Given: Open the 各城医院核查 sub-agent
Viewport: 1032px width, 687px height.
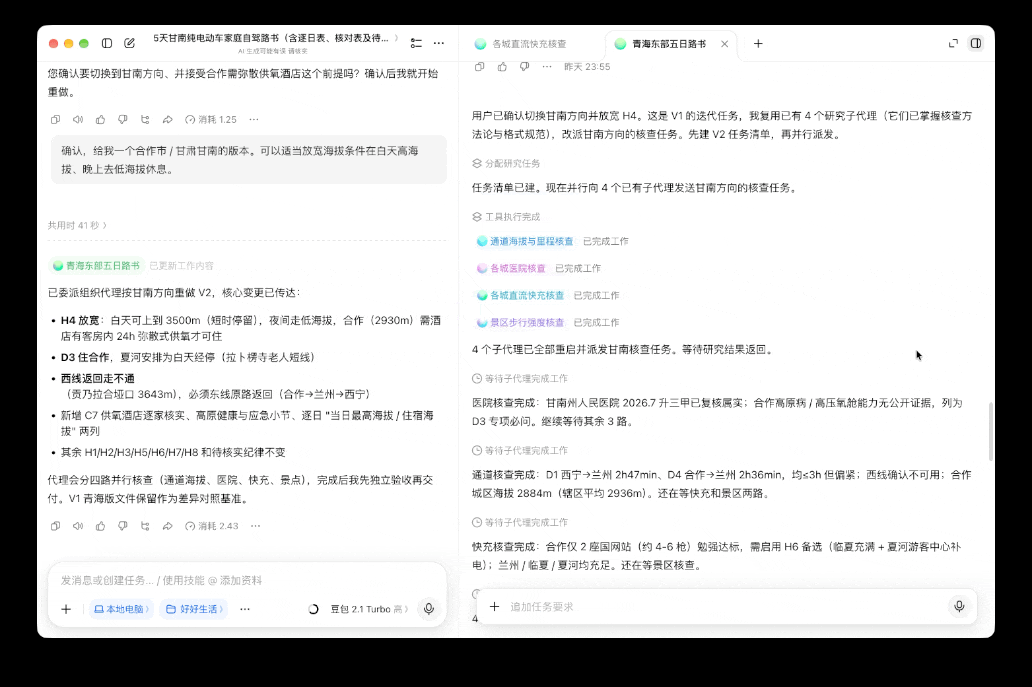Looking at the screenshot, I should click(511, 268).
